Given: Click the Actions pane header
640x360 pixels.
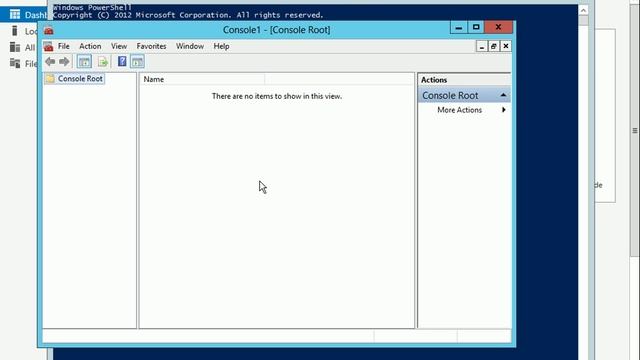Looking at the screenshot, I should tap(464, 80).
